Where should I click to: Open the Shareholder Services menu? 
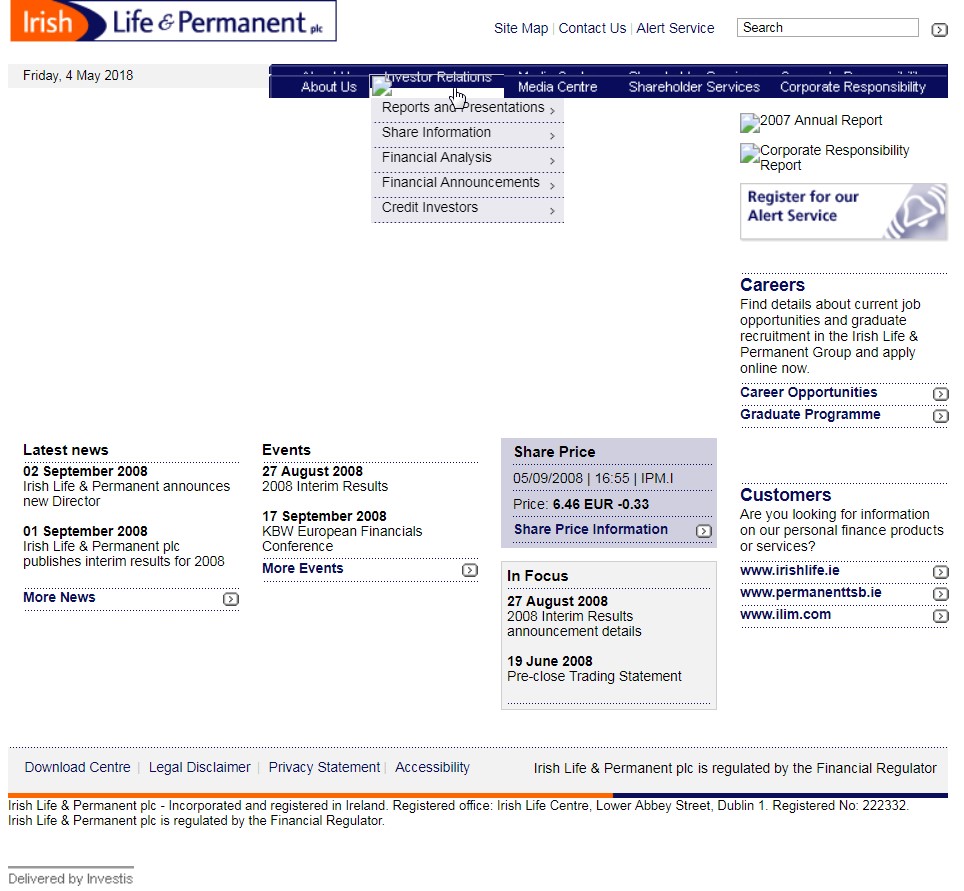point(693,87)
